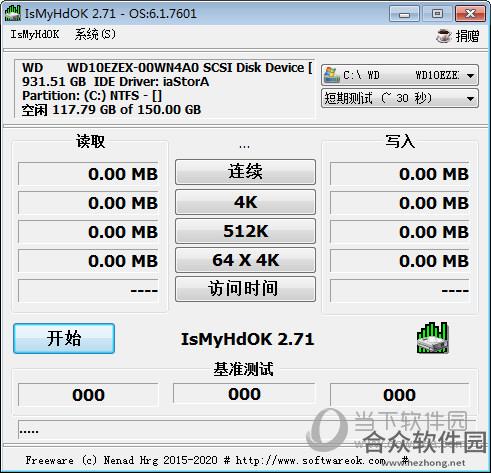This screenshot has height=473, width=491.
Task: Click the 写入 512K write result field
Action: click(x=400, y=232)
